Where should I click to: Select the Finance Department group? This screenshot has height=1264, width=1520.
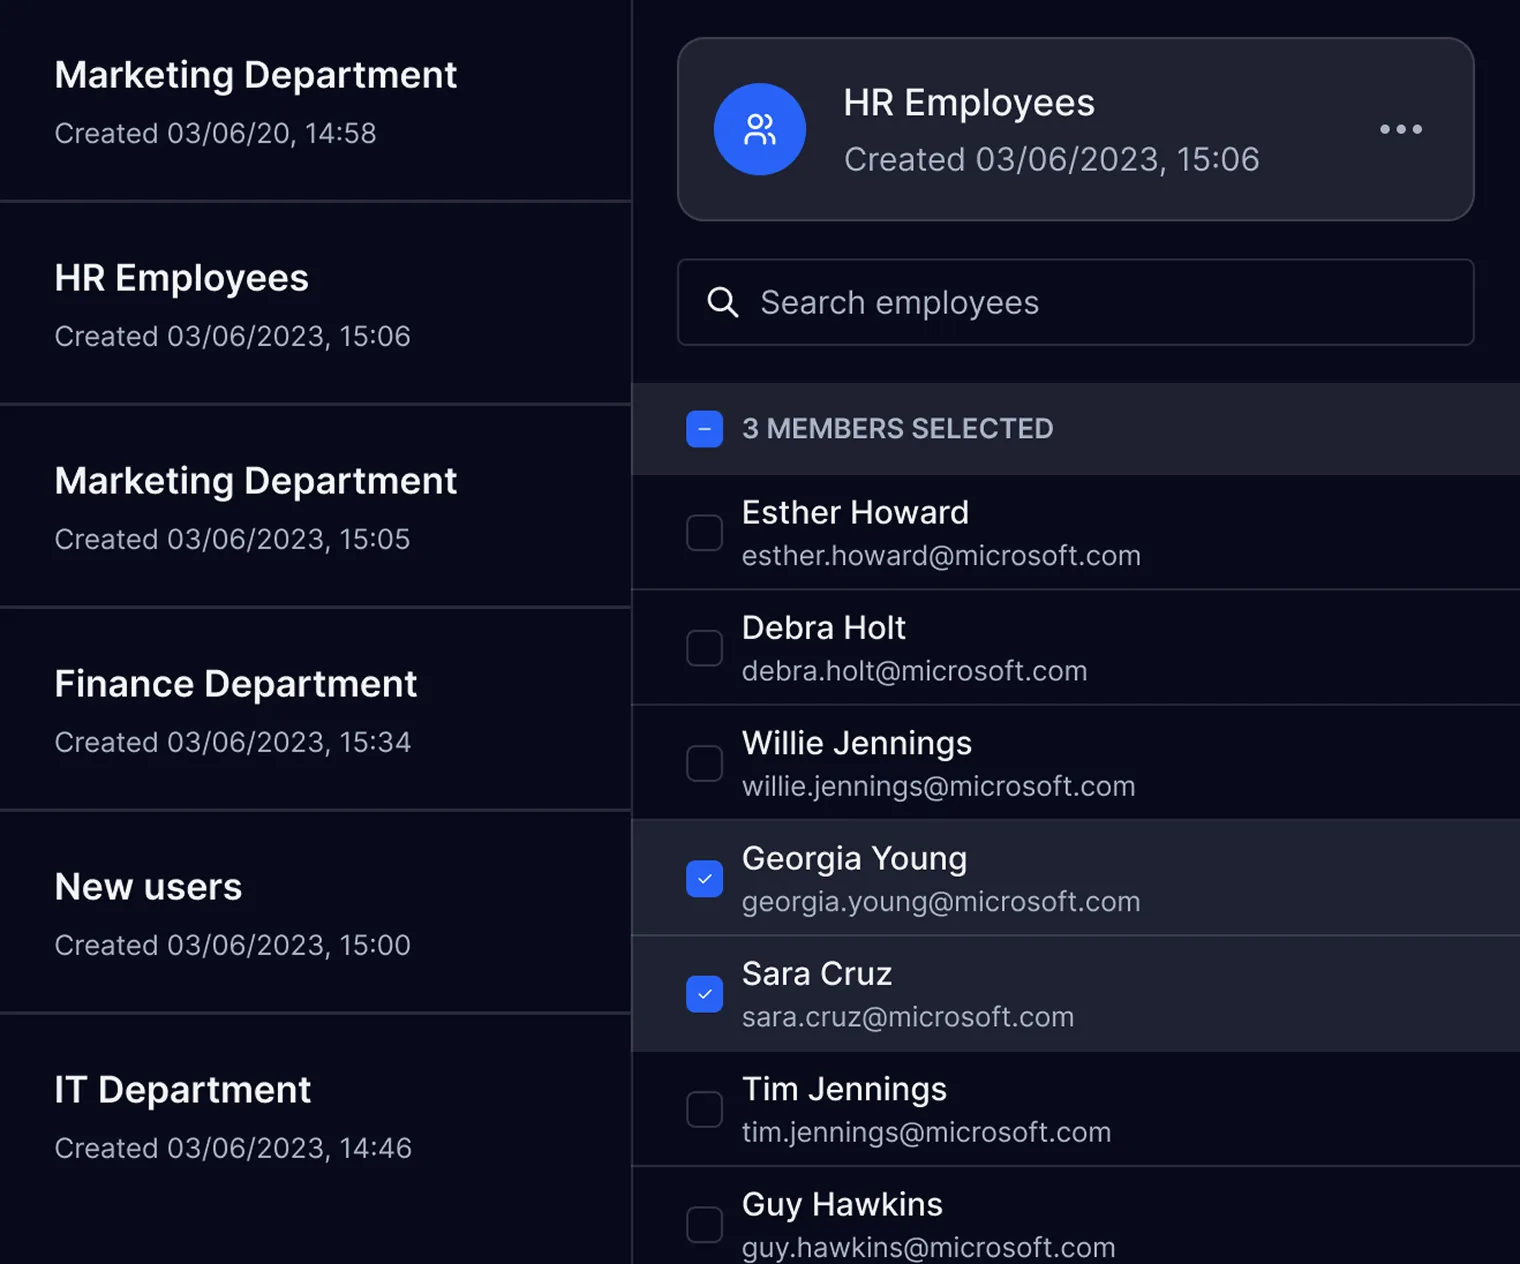[235, 709]
